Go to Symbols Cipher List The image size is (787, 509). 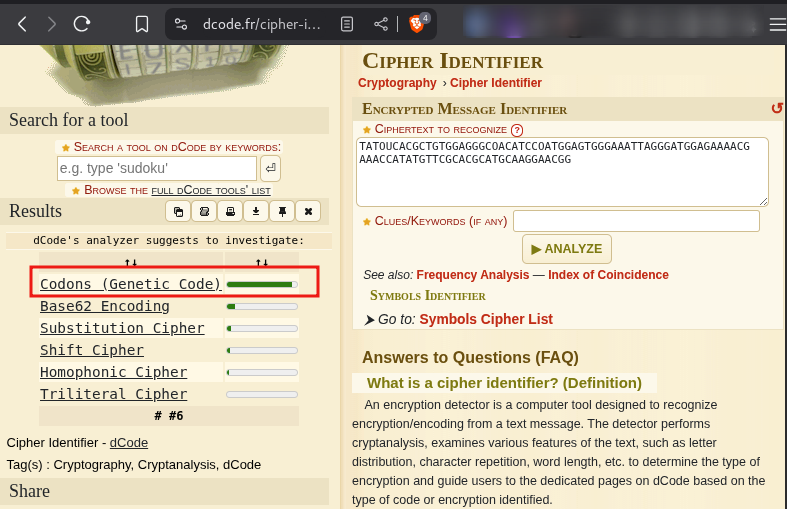[x=486, y=319]
